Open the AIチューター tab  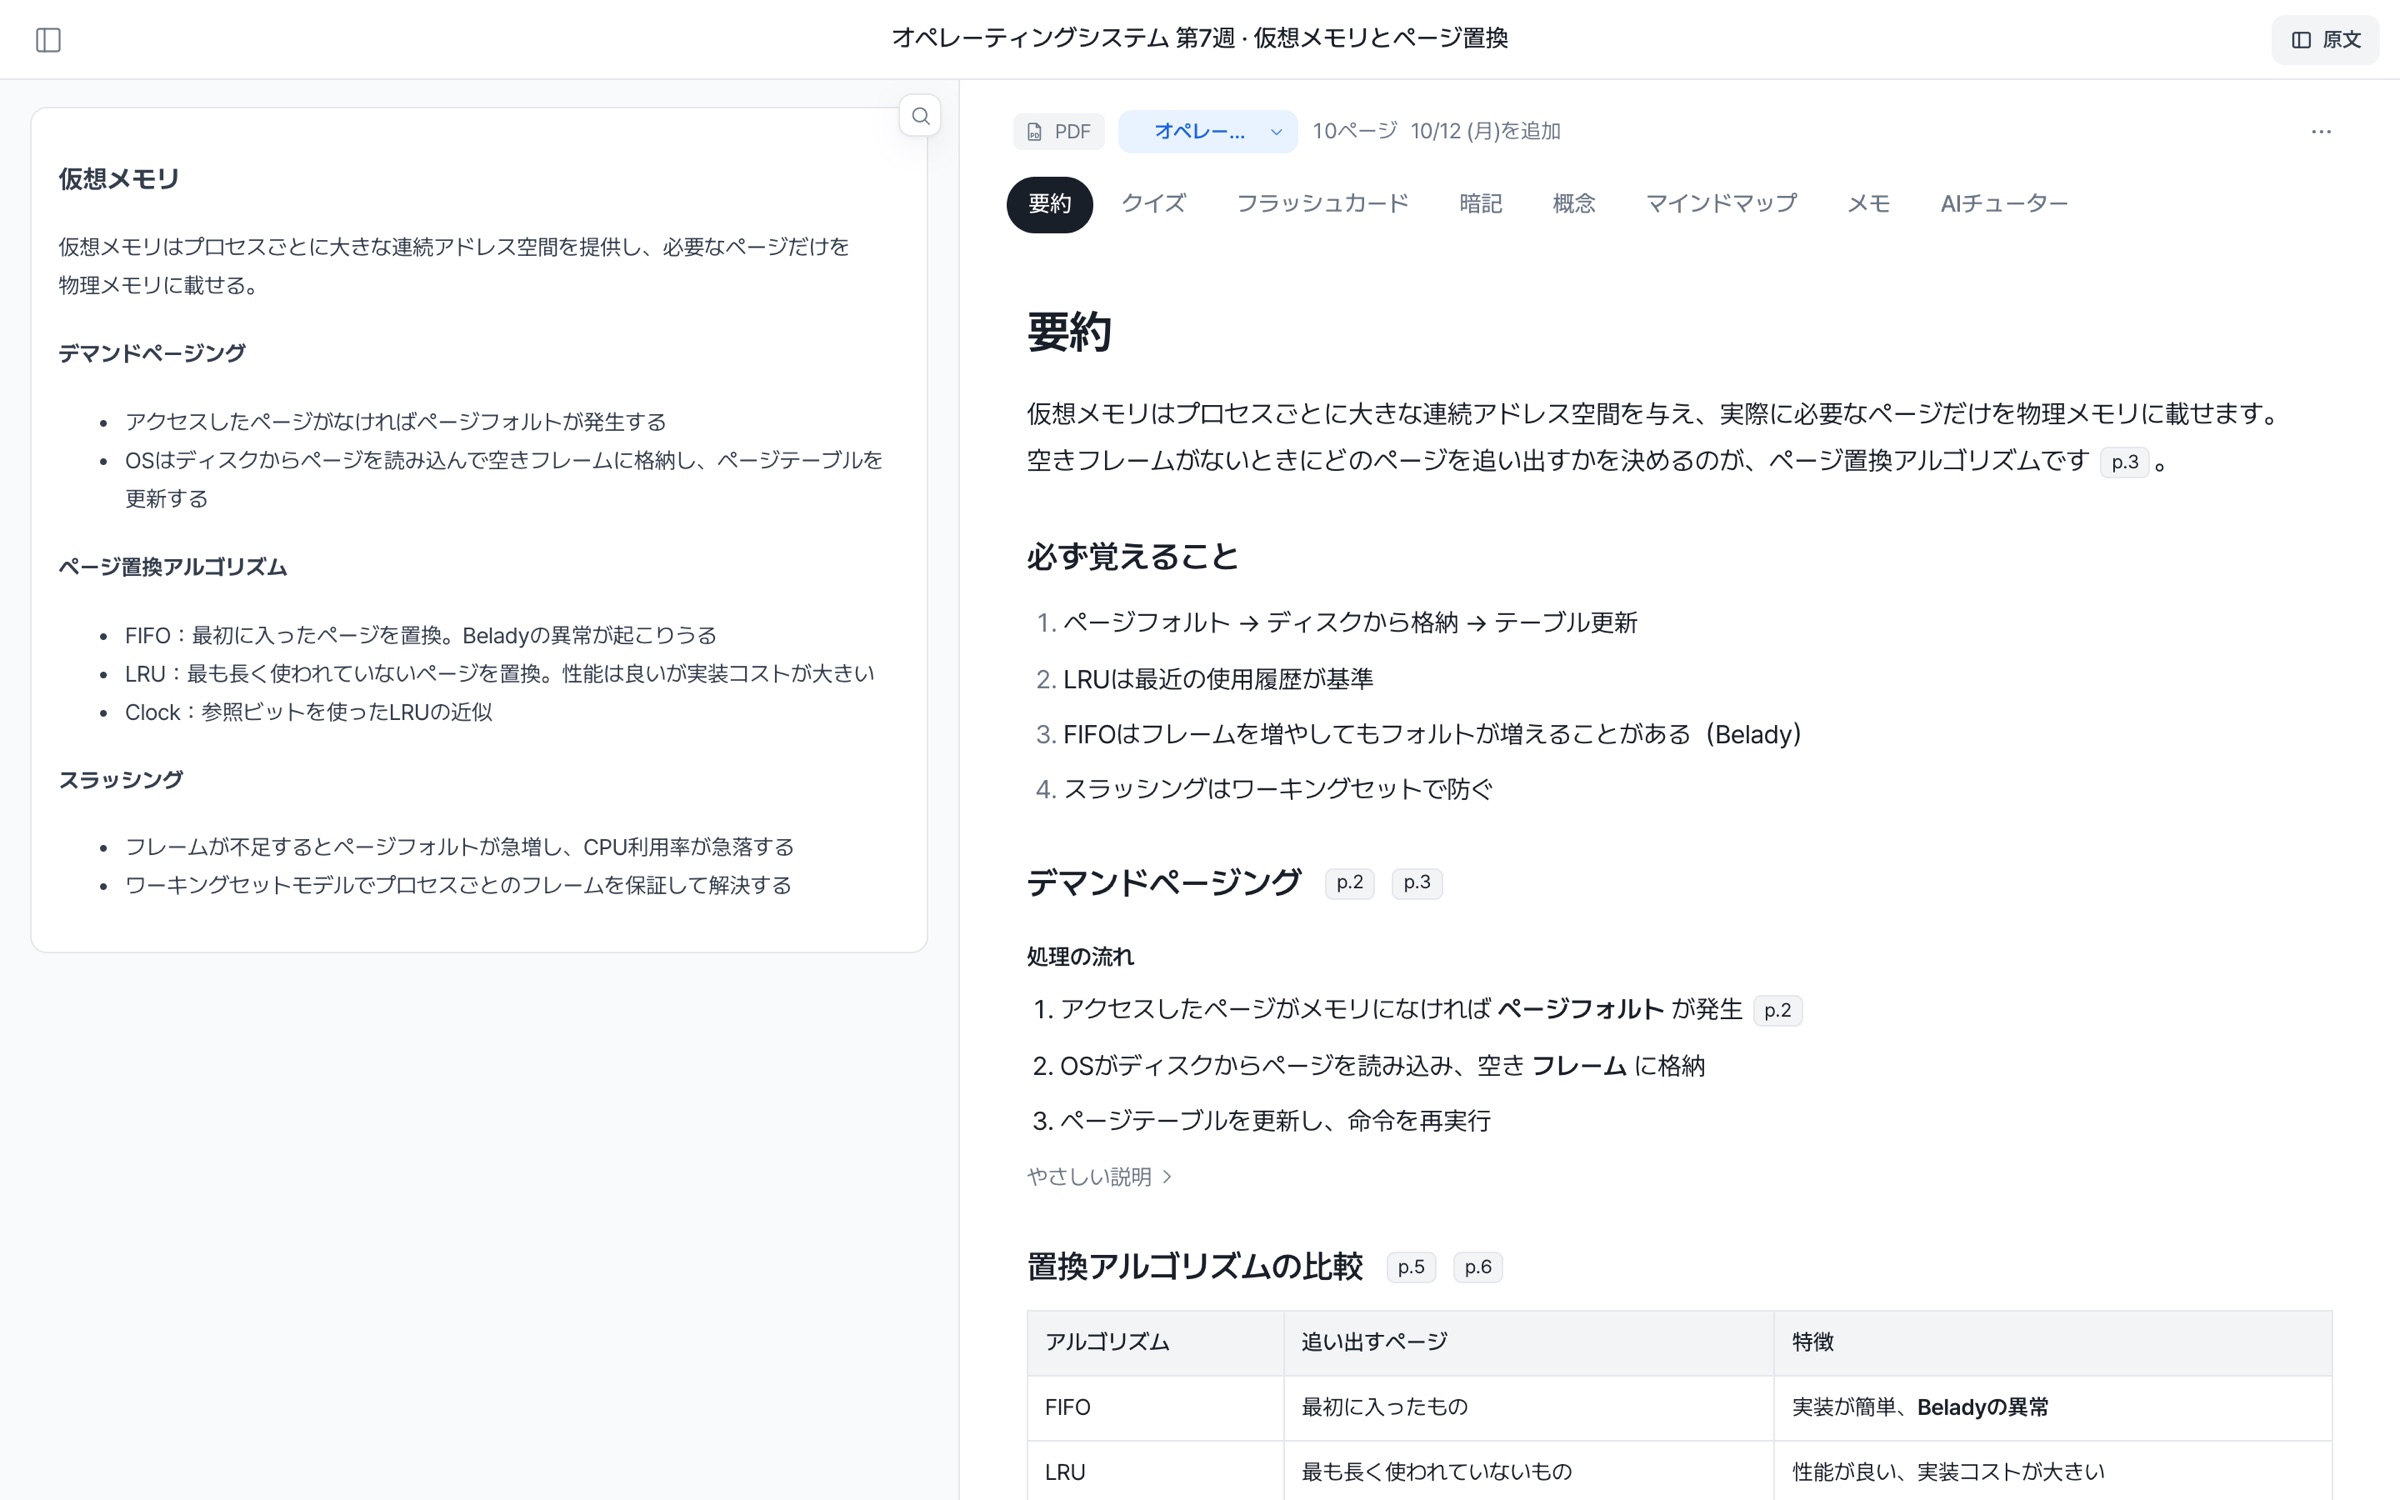(2004, 204)
